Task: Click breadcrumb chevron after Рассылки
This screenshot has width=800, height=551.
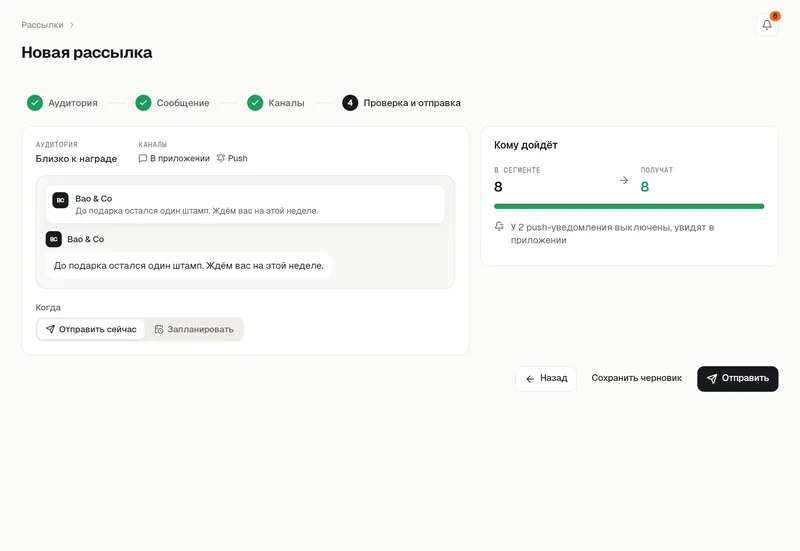Action: [72, 25]
